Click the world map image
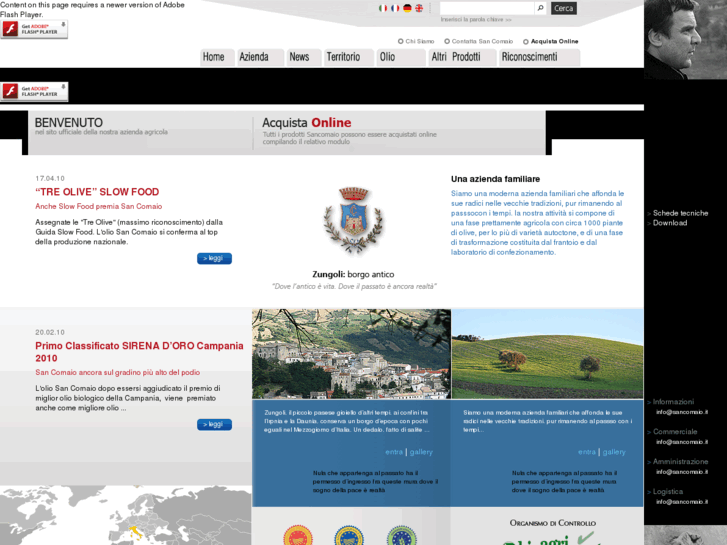The height and width of the screenshot is (545, 727). 126,515
